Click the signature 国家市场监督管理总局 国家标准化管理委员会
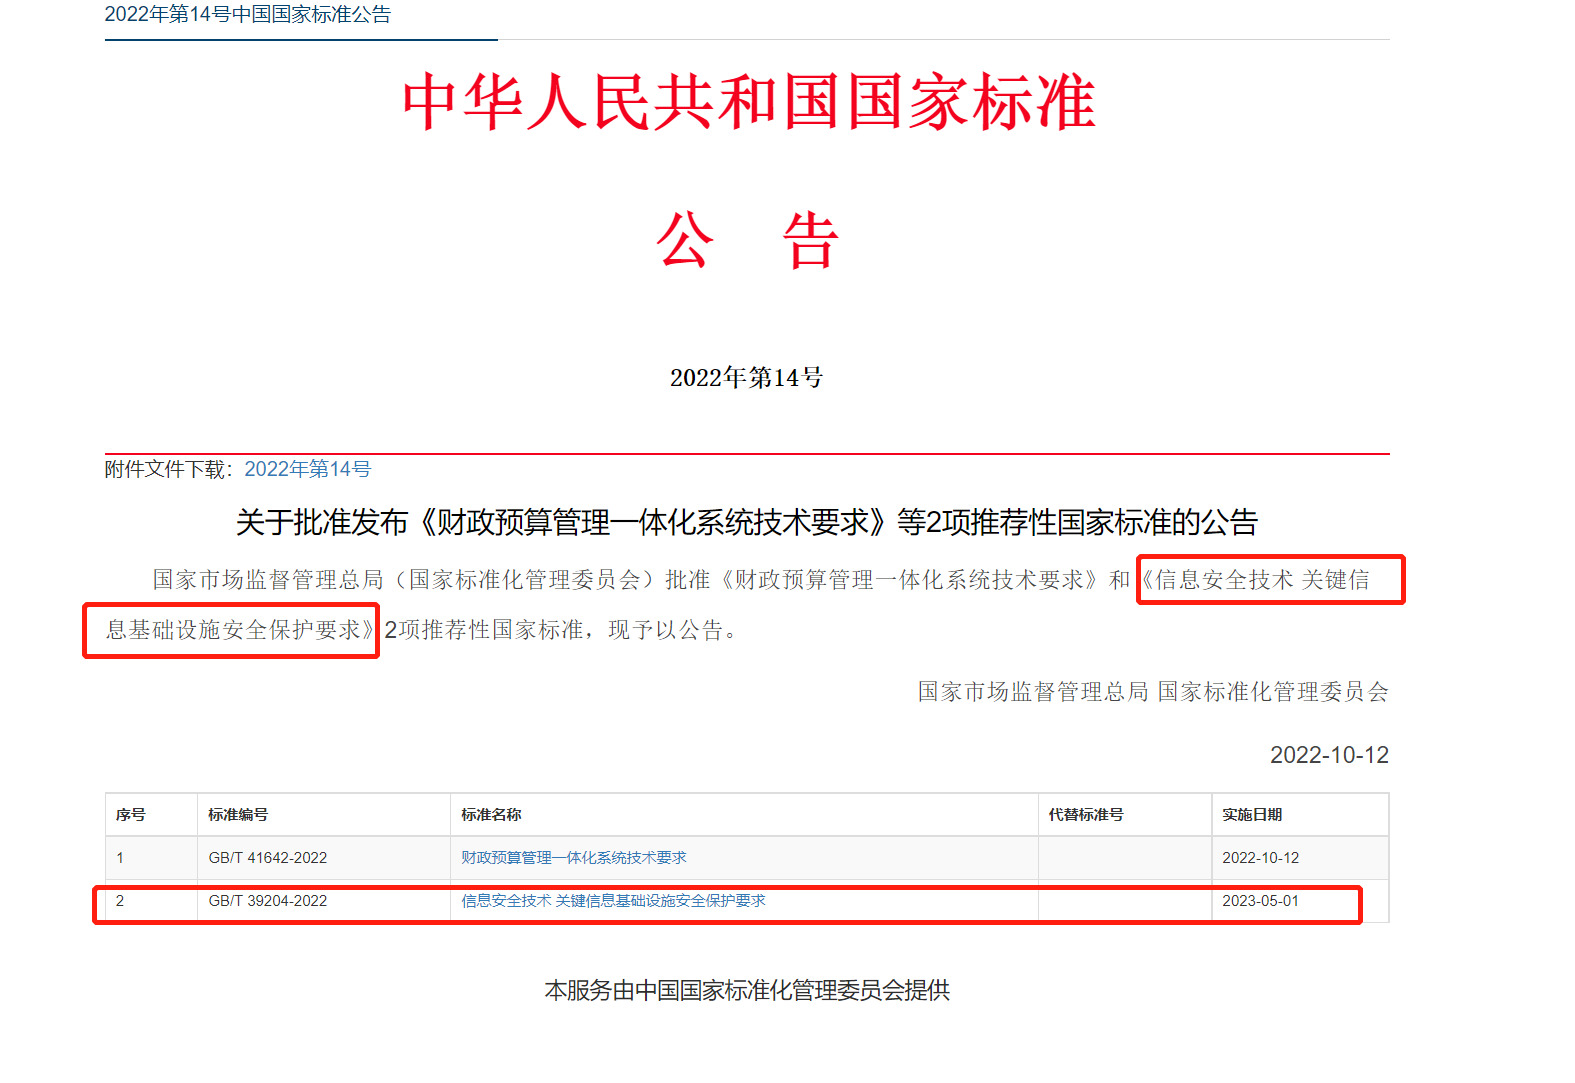 pos(1153,691)
